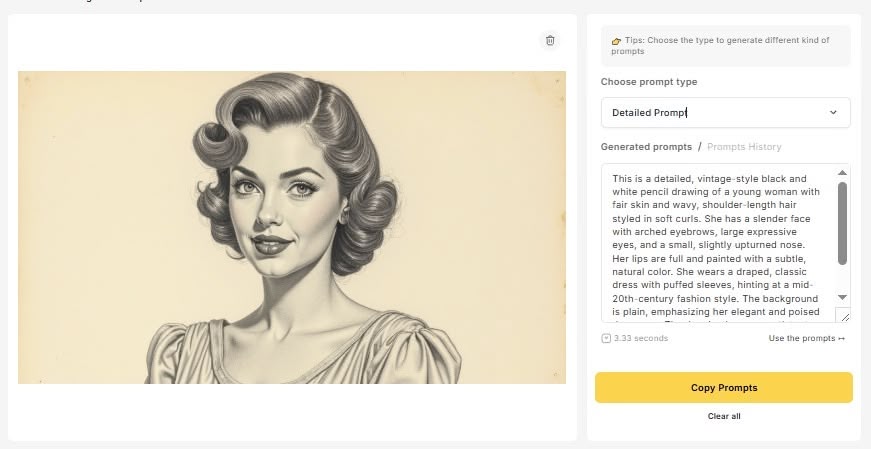The image size is (871, 449).
Task: Click the Choose prompt type label
Action: (x=649, y=82)
